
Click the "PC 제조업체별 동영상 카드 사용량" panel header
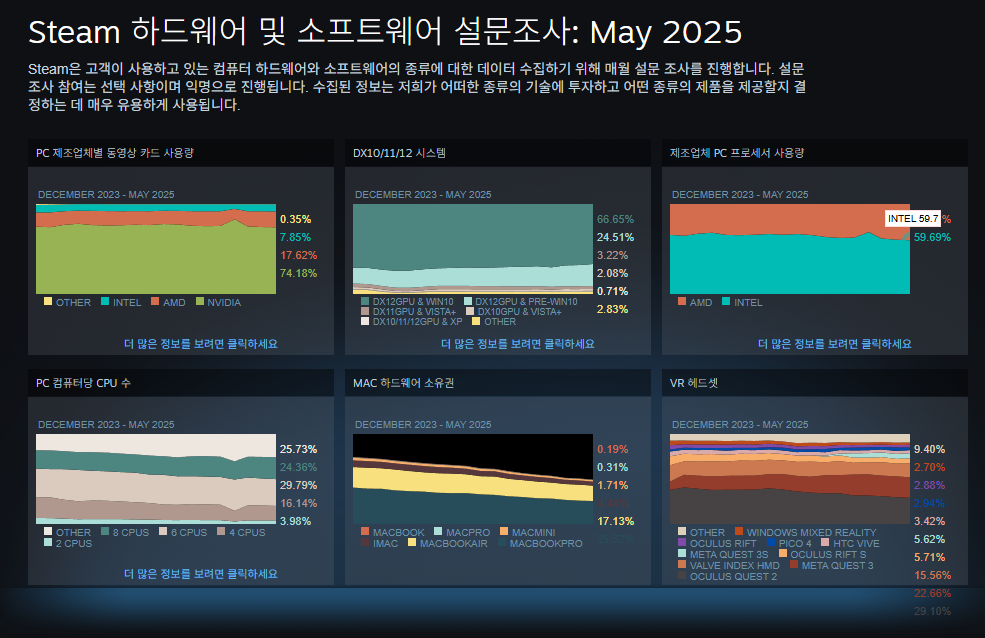coord(181,153)
